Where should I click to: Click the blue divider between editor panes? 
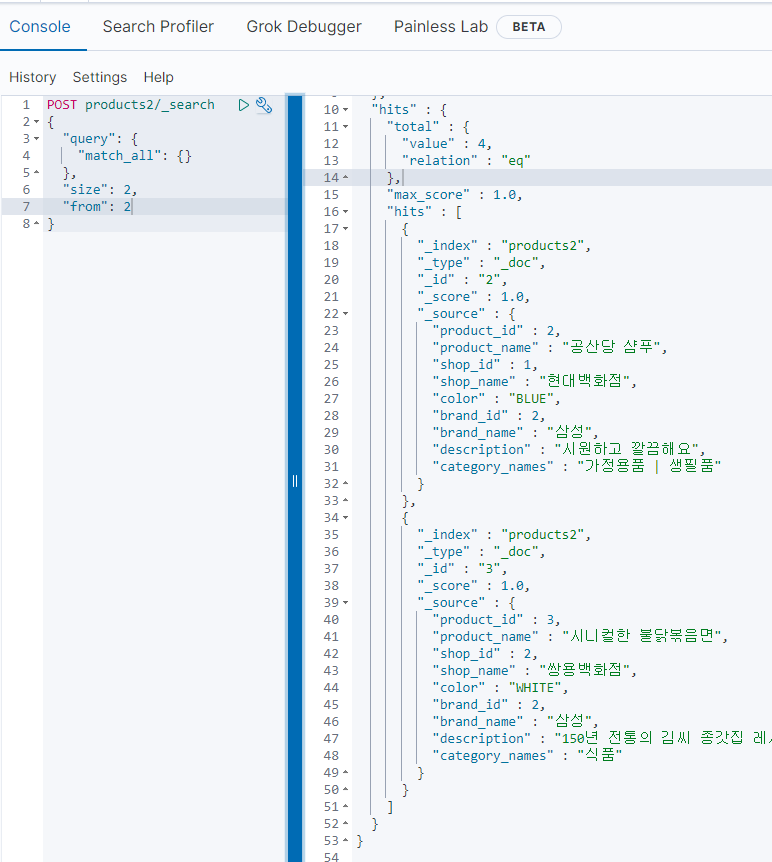[295, 480]
